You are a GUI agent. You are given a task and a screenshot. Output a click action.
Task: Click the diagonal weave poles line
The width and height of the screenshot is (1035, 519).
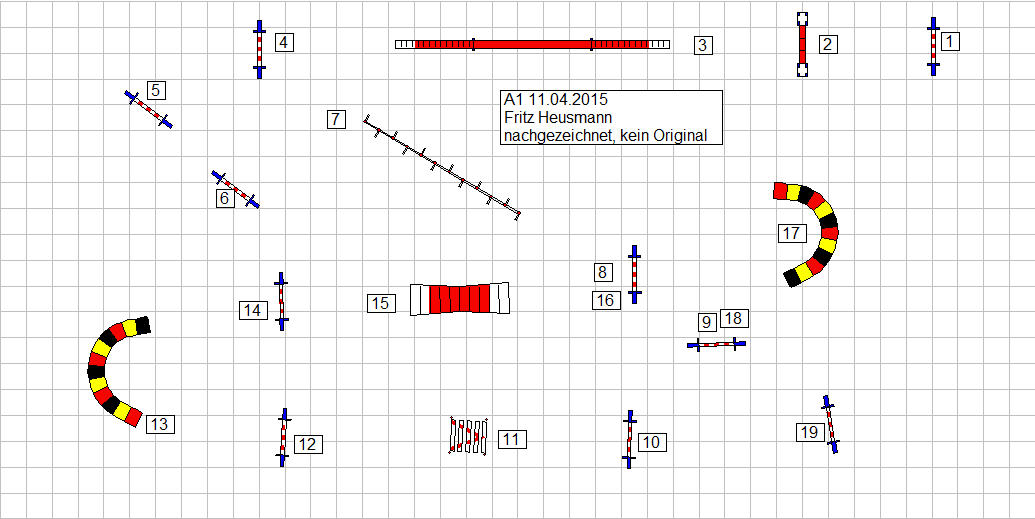point(442,166)
